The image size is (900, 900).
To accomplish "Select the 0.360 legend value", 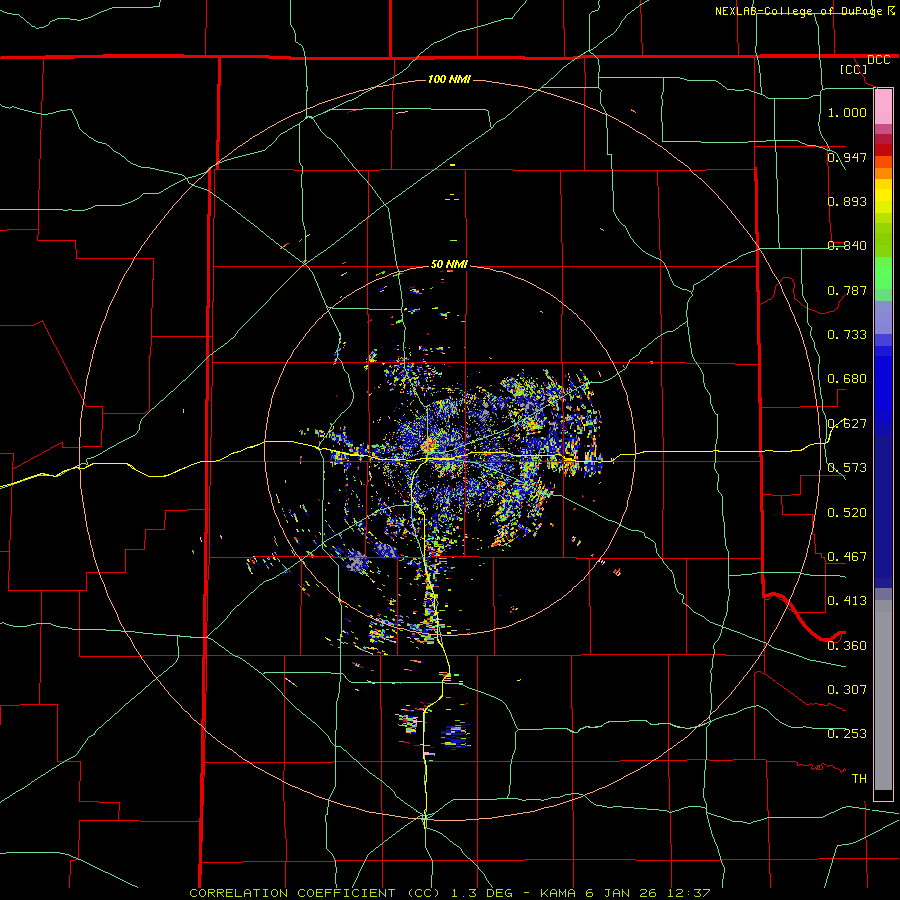I will tap(847, 646).
